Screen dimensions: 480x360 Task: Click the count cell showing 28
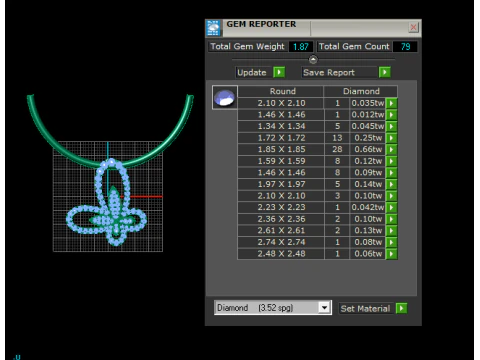pos(337,150)
